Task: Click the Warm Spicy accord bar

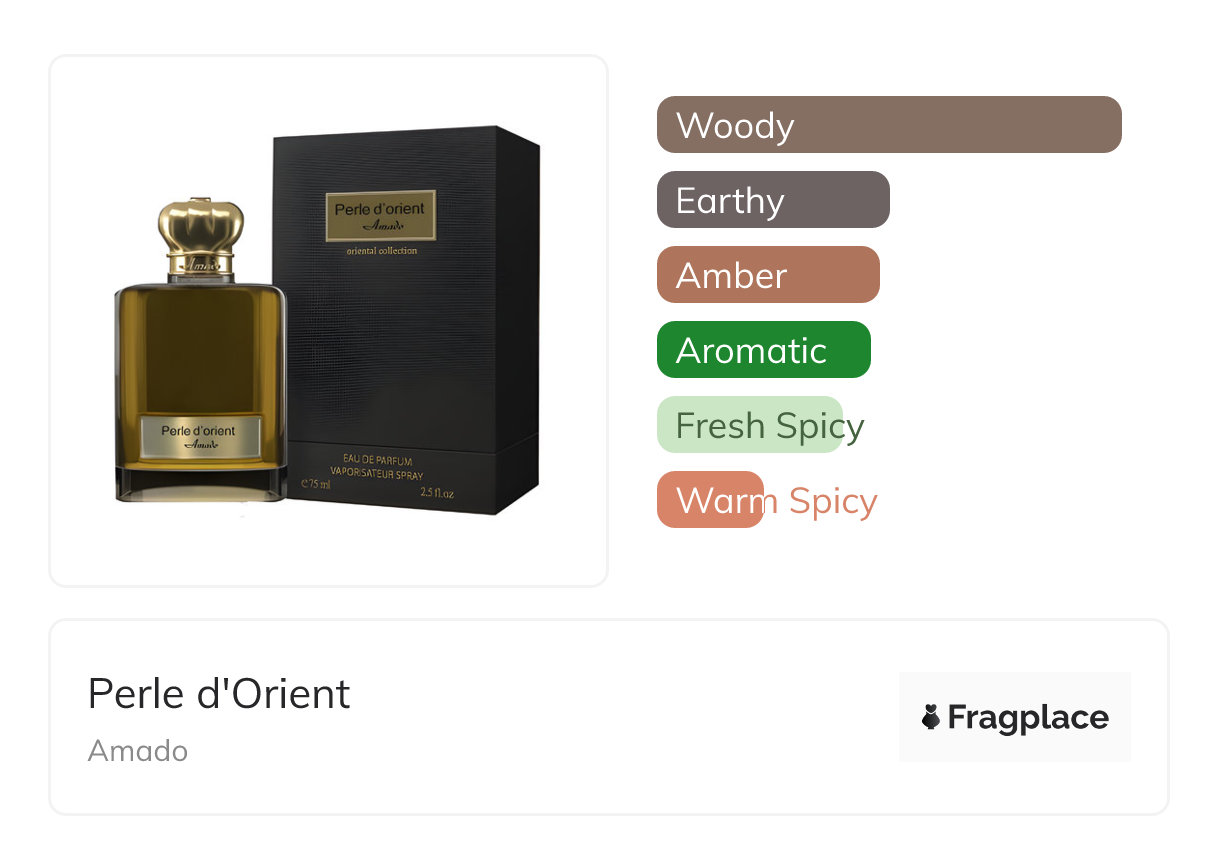Action: [x=710, y=500]
